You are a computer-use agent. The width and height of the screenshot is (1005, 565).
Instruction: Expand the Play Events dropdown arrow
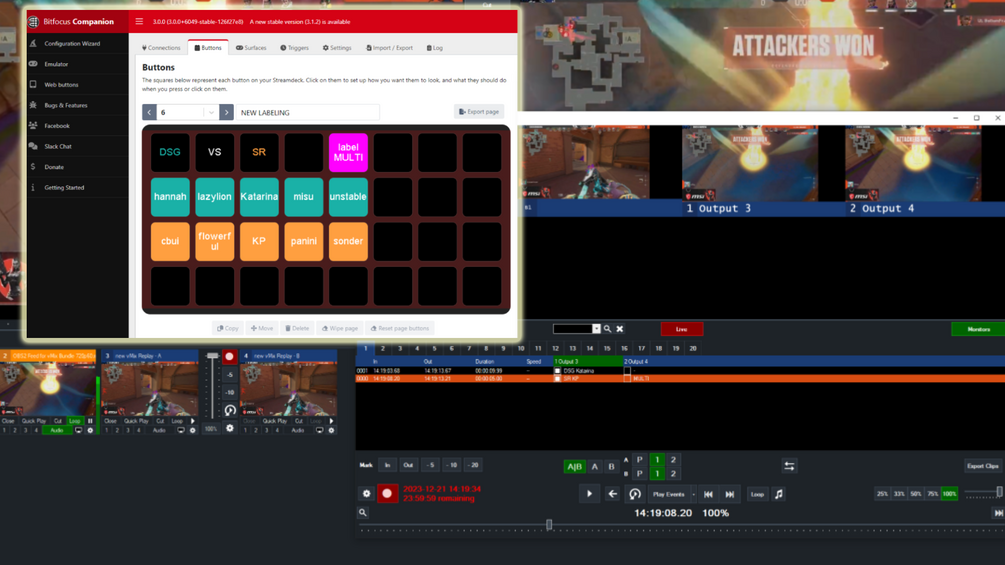tap(694, 494)
